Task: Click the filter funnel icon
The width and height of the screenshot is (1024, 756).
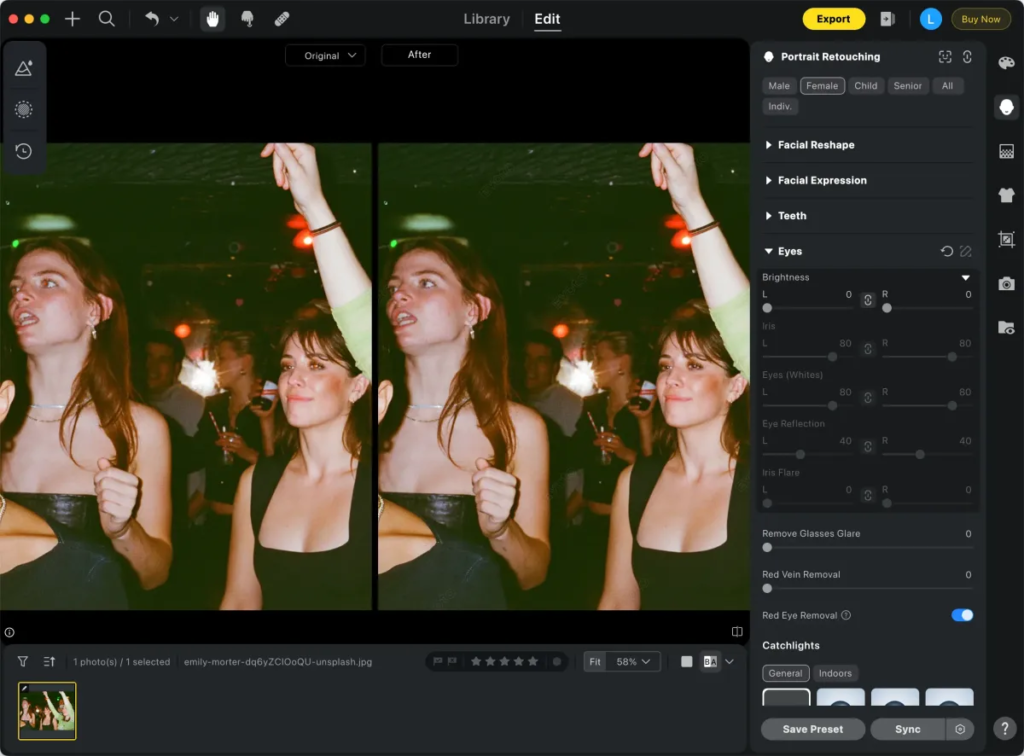Action: click(23, 662)
